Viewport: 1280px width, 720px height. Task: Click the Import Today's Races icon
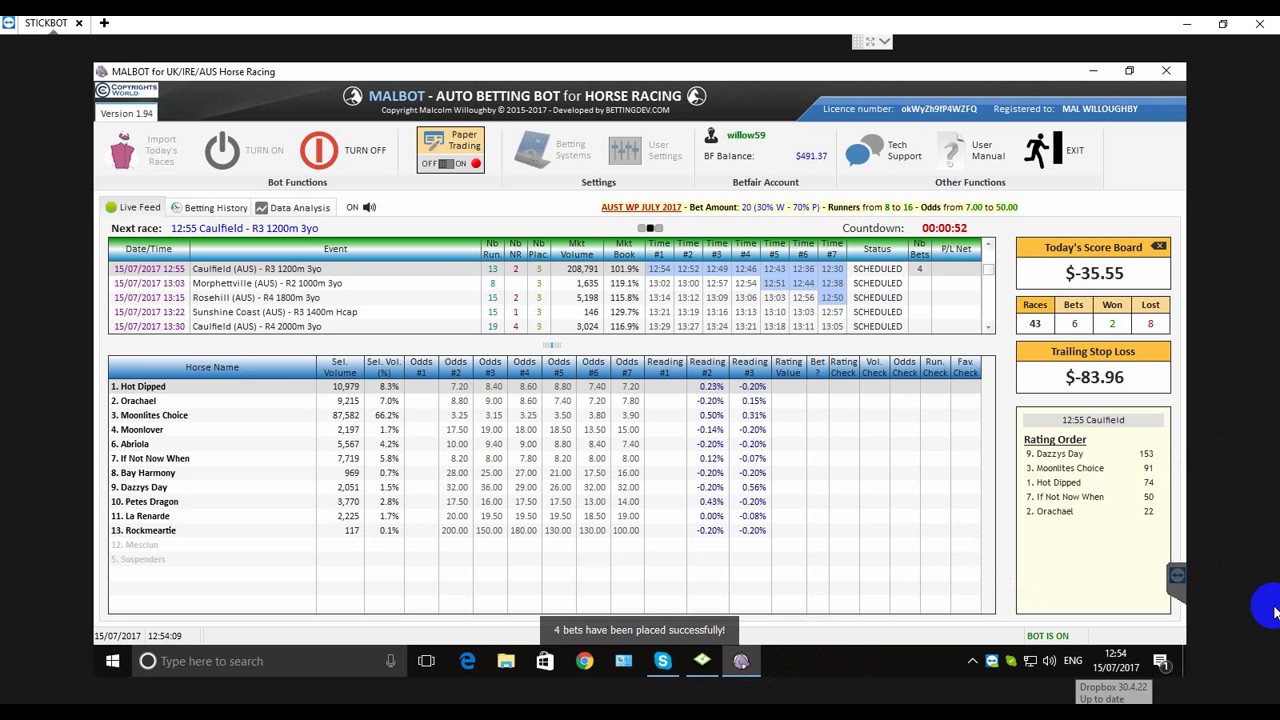click(x=122, y=151)
